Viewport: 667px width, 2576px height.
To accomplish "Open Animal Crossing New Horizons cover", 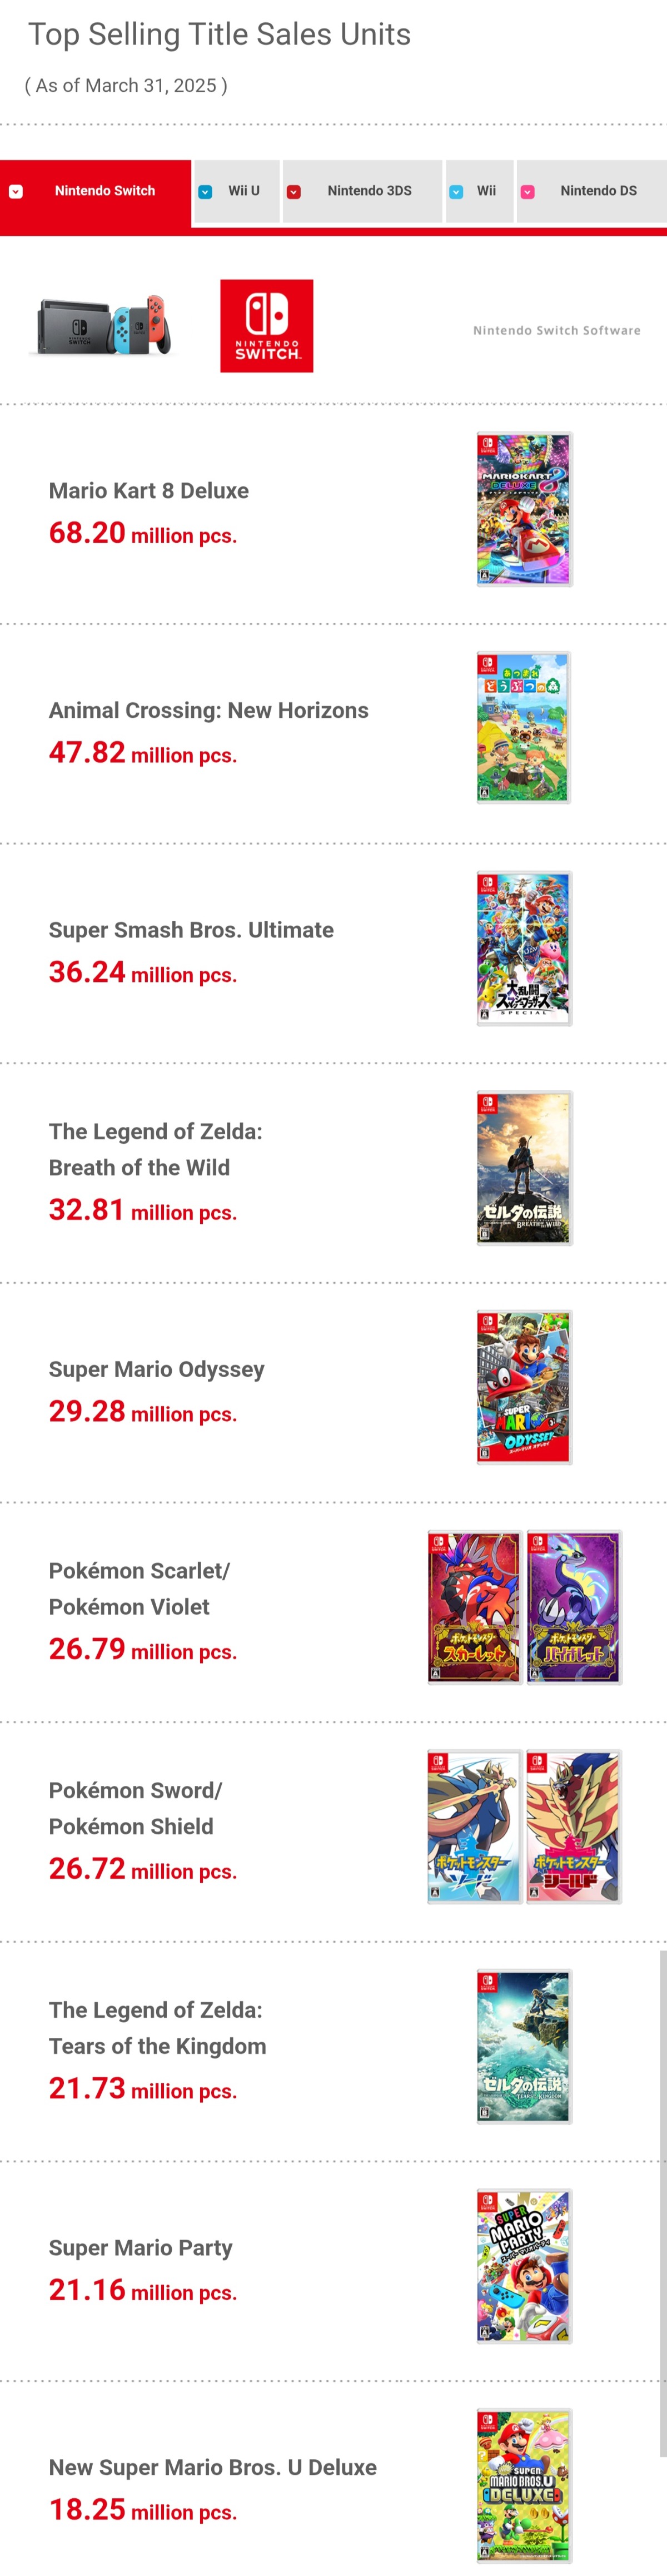I will click(524, 728).
